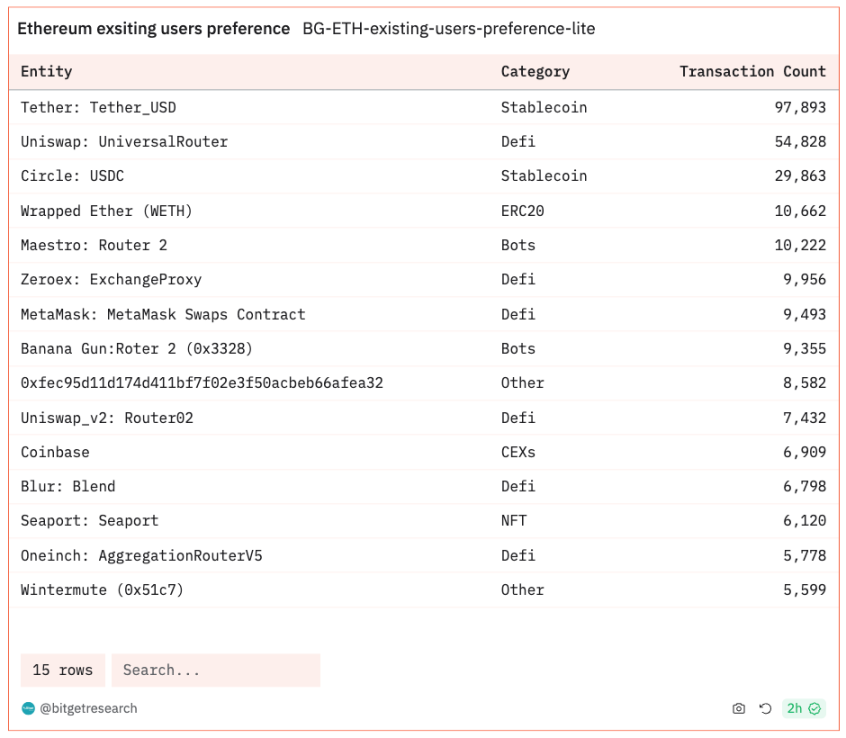Click the refresh query icon

(x=765, y=709)
